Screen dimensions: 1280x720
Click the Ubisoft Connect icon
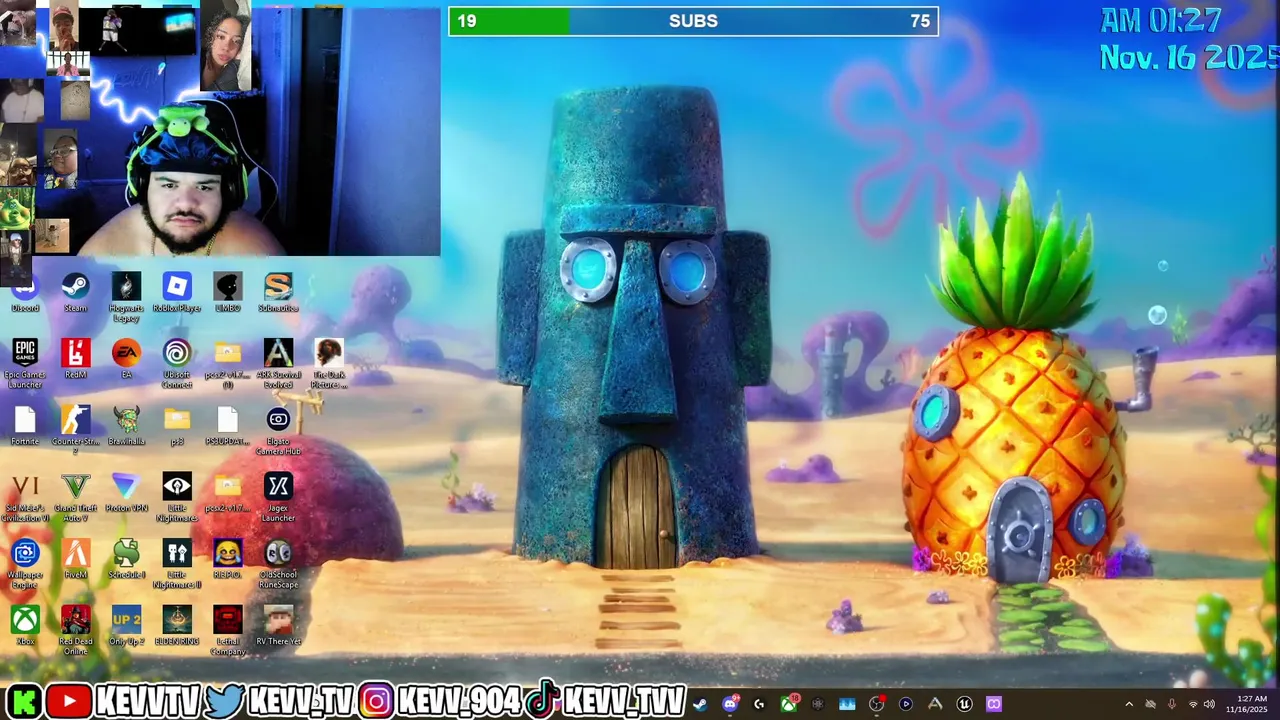[x=177, y=364]
